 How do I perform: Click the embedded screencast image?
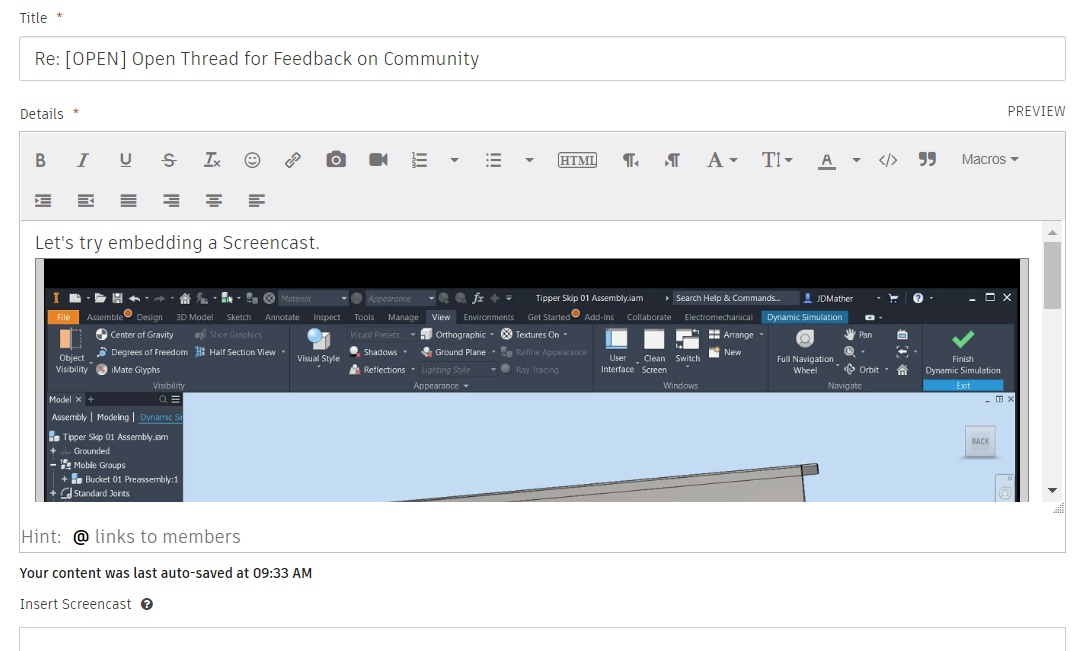532,380
